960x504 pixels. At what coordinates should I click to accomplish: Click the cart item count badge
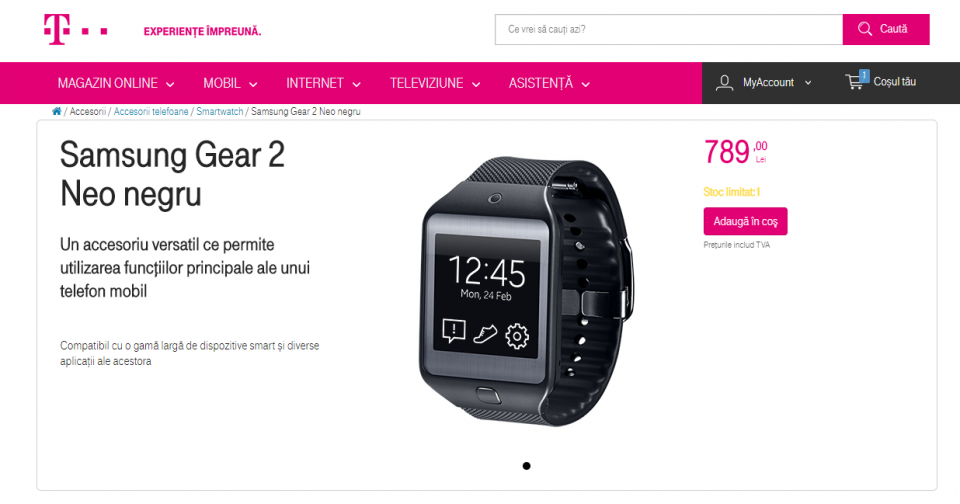864,75
